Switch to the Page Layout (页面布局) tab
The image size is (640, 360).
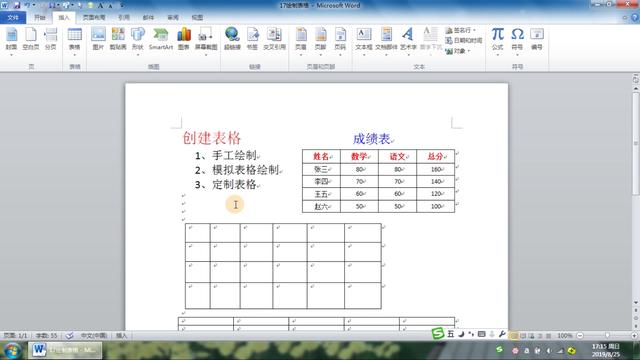click(x=94, y=18)
